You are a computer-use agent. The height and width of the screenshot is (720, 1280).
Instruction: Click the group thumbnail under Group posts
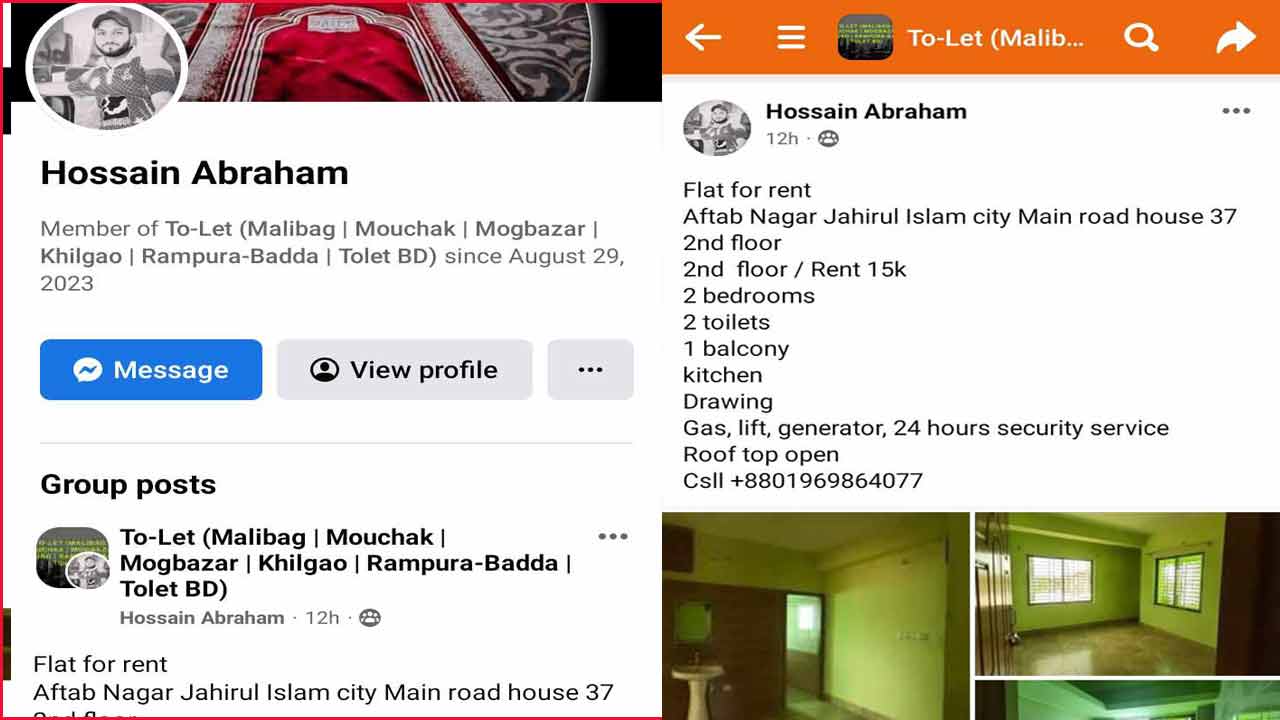tap(72, 557)
